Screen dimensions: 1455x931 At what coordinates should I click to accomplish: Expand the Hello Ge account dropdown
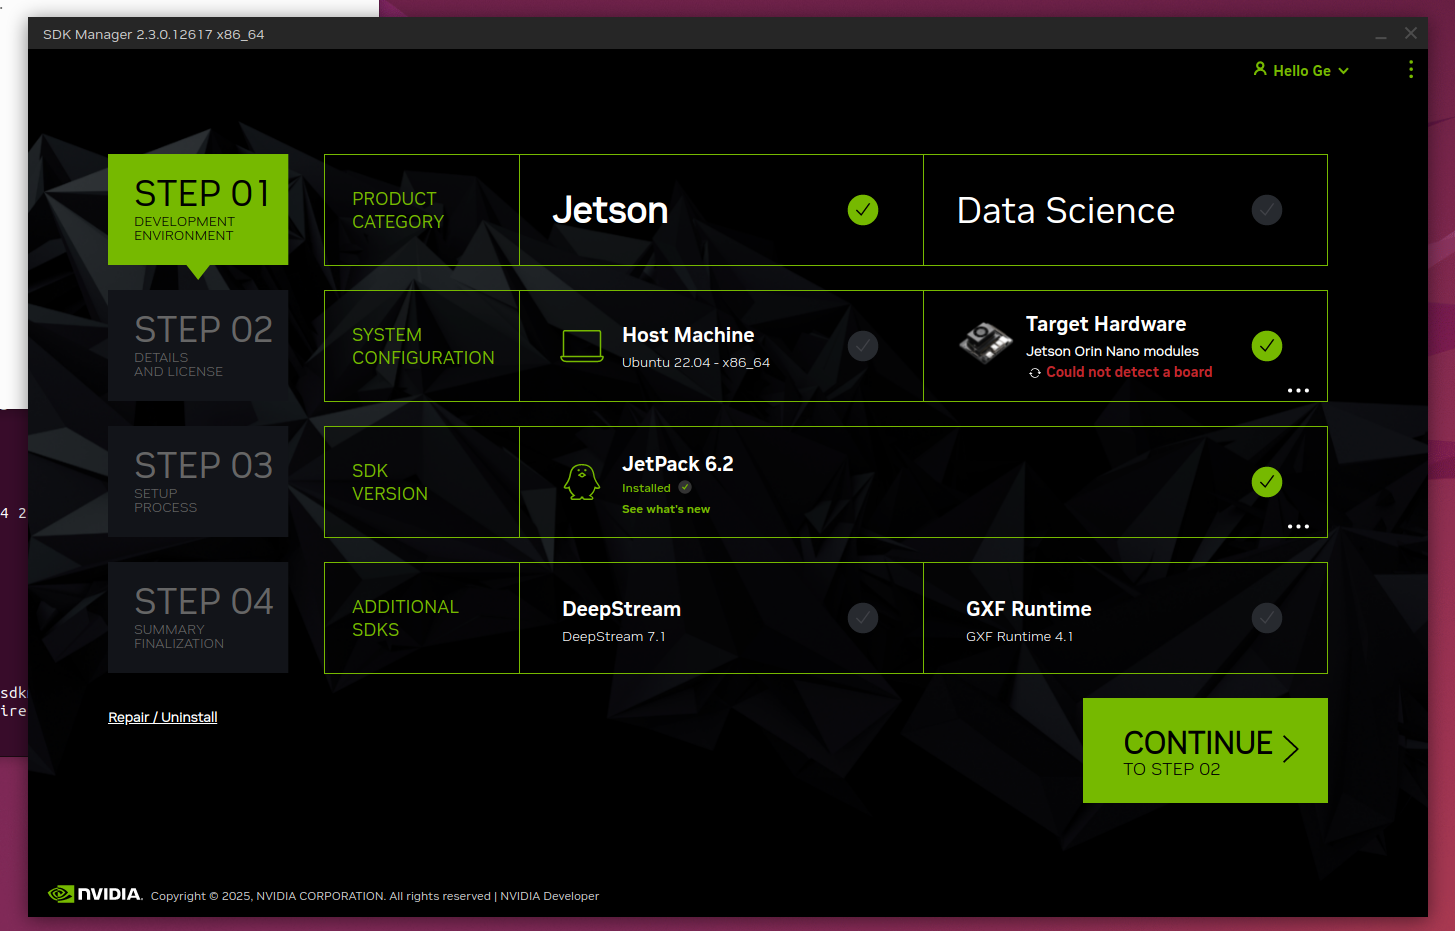[x=1311, y=71]
